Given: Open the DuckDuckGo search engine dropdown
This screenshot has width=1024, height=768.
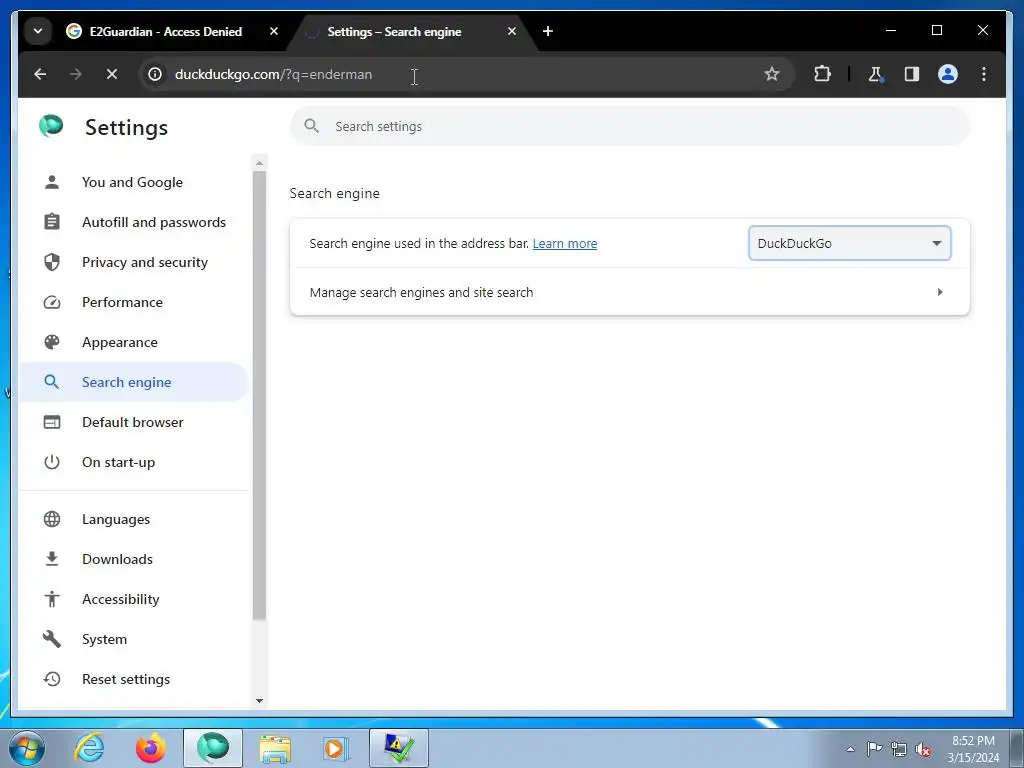Looking at the screenshot, I should click(x=850, y=243).
